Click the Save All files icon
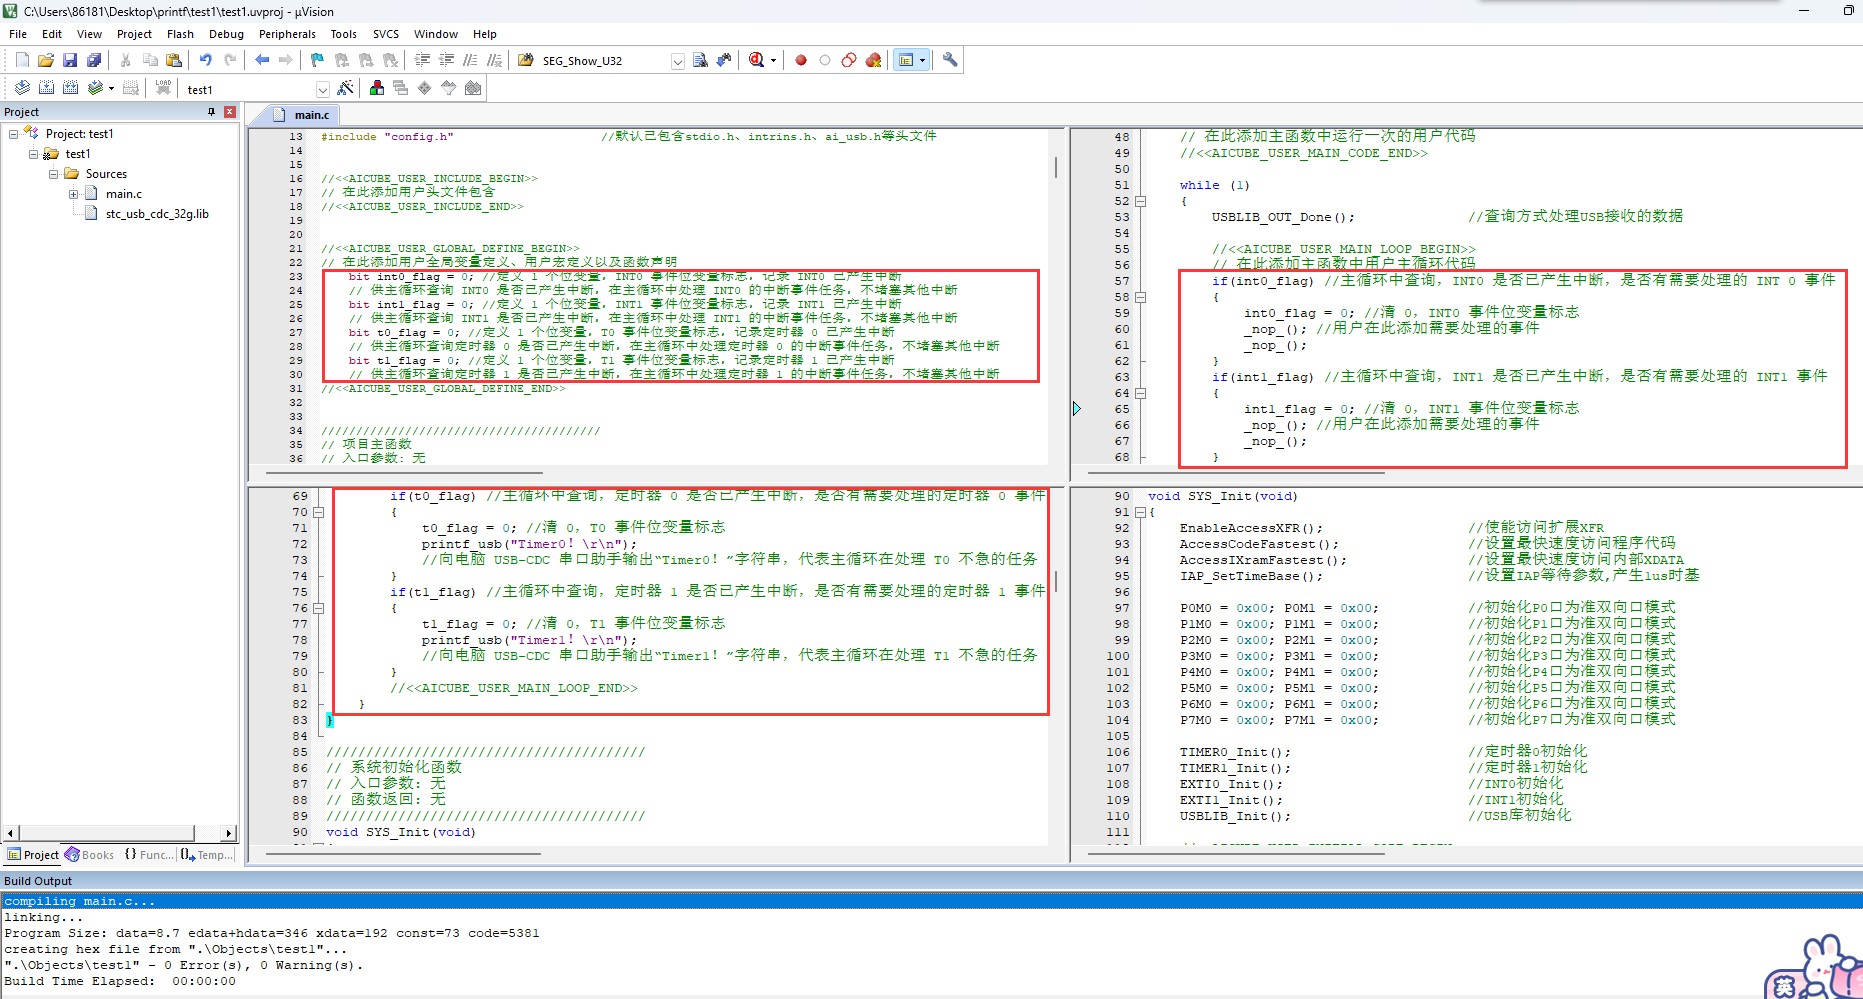The image size is (1863, 999). click(94, 60)
